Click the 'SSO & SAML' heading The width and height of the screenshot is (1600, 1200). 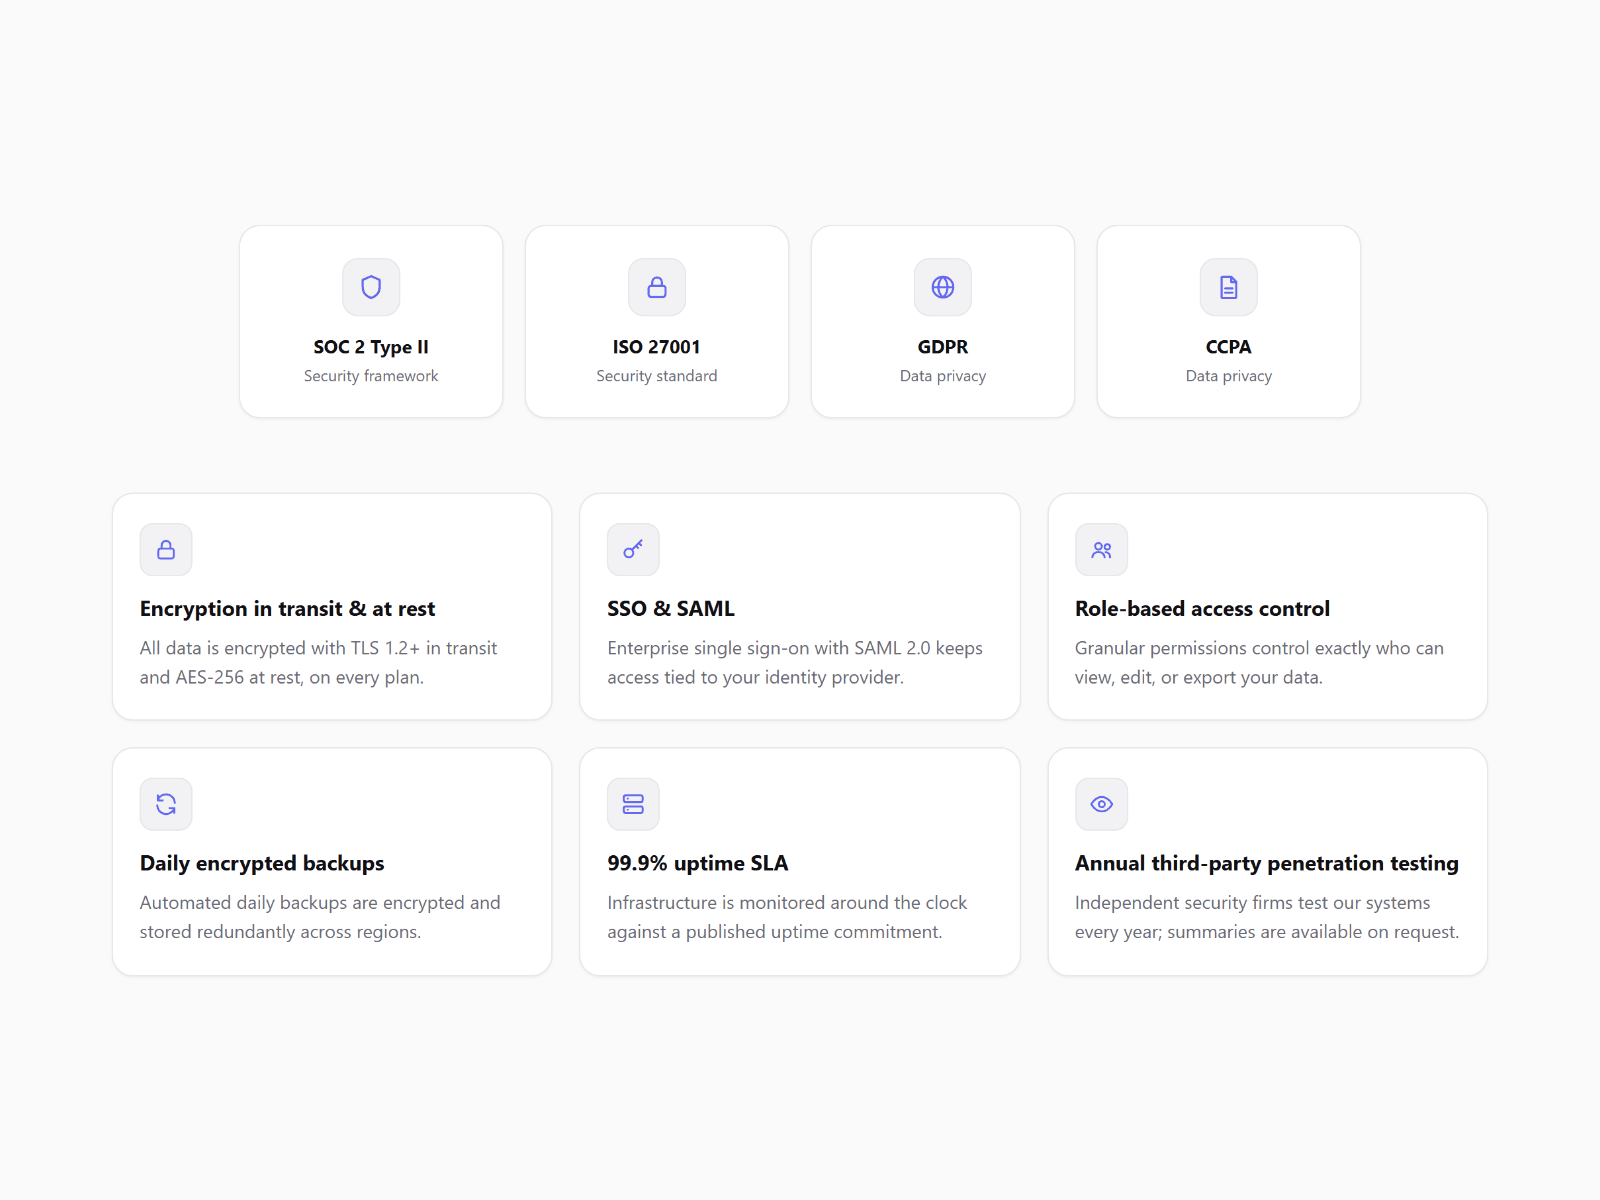tap(671, 609)
